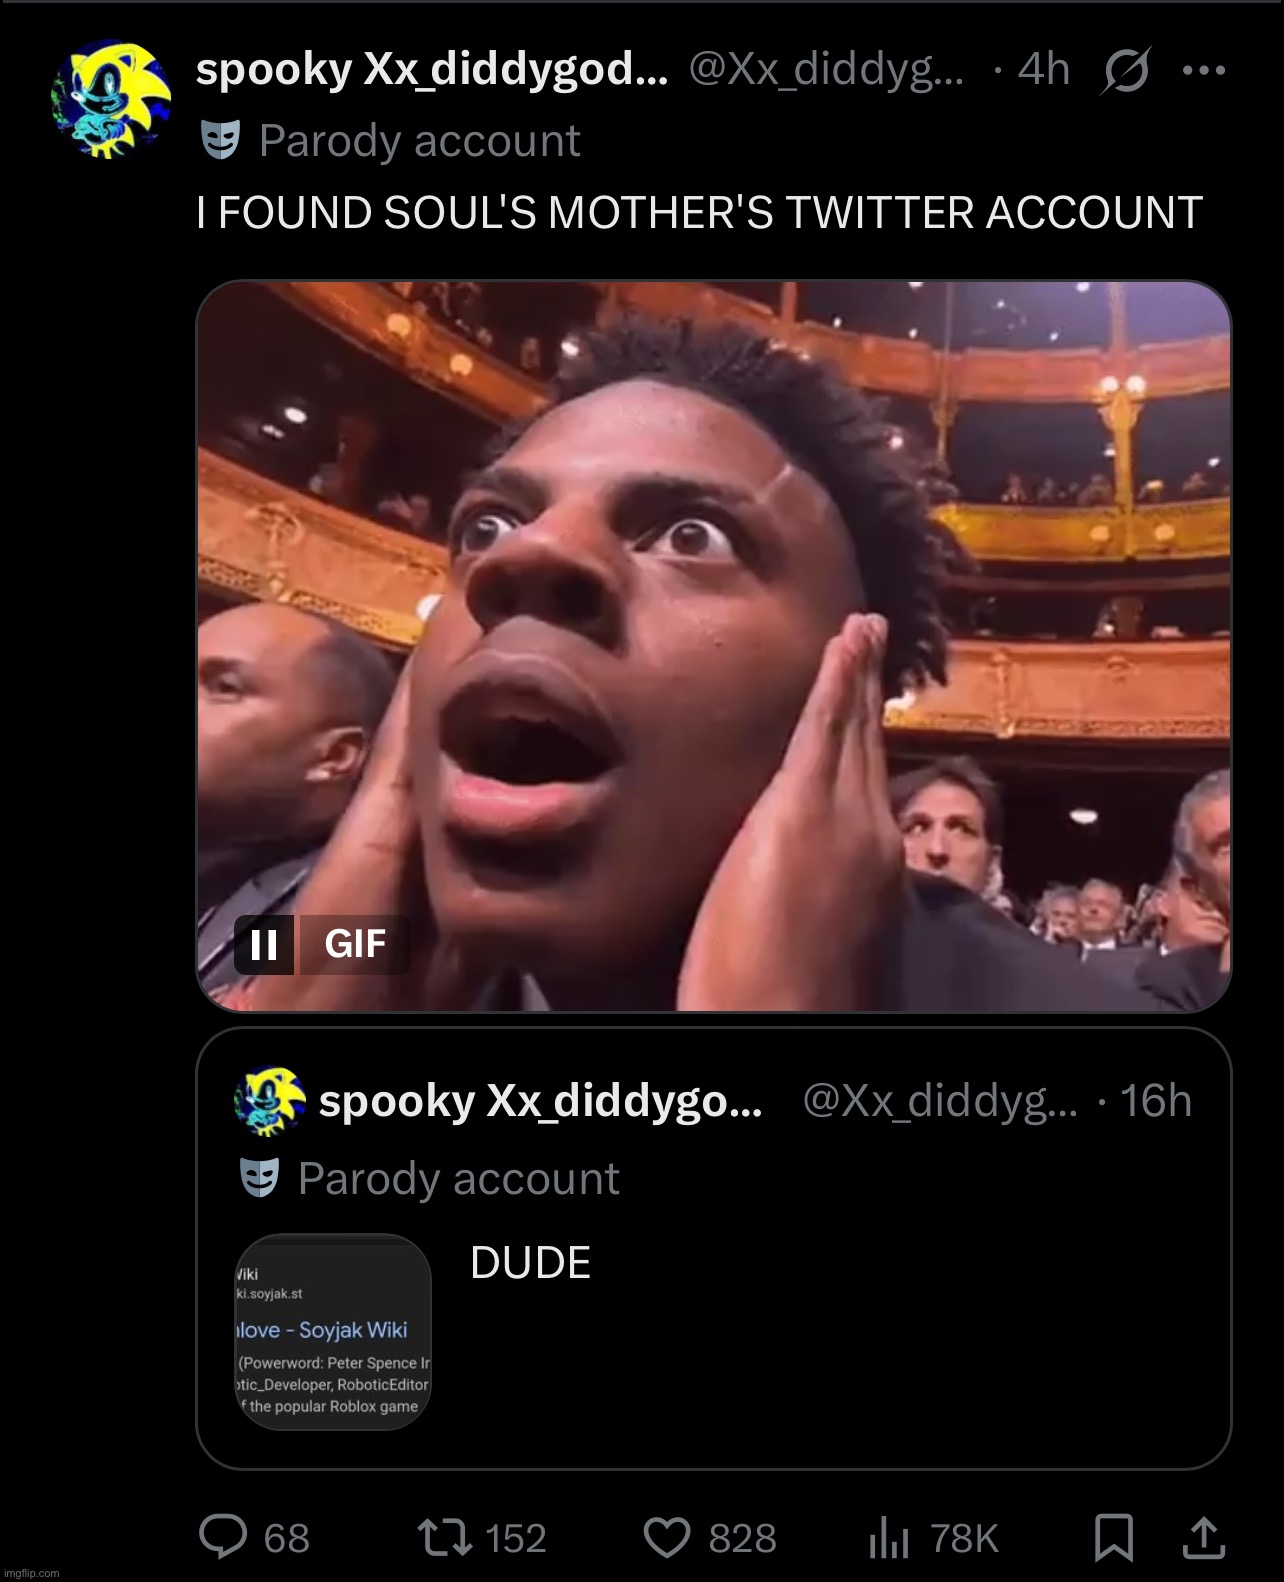
Task: Click the retweet arrows icon
Action: (x=445, y=1537)
